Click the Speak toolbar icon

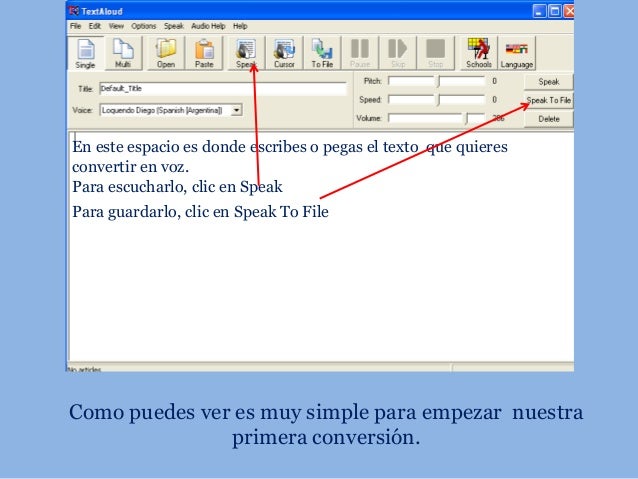[x=246, y=53]
